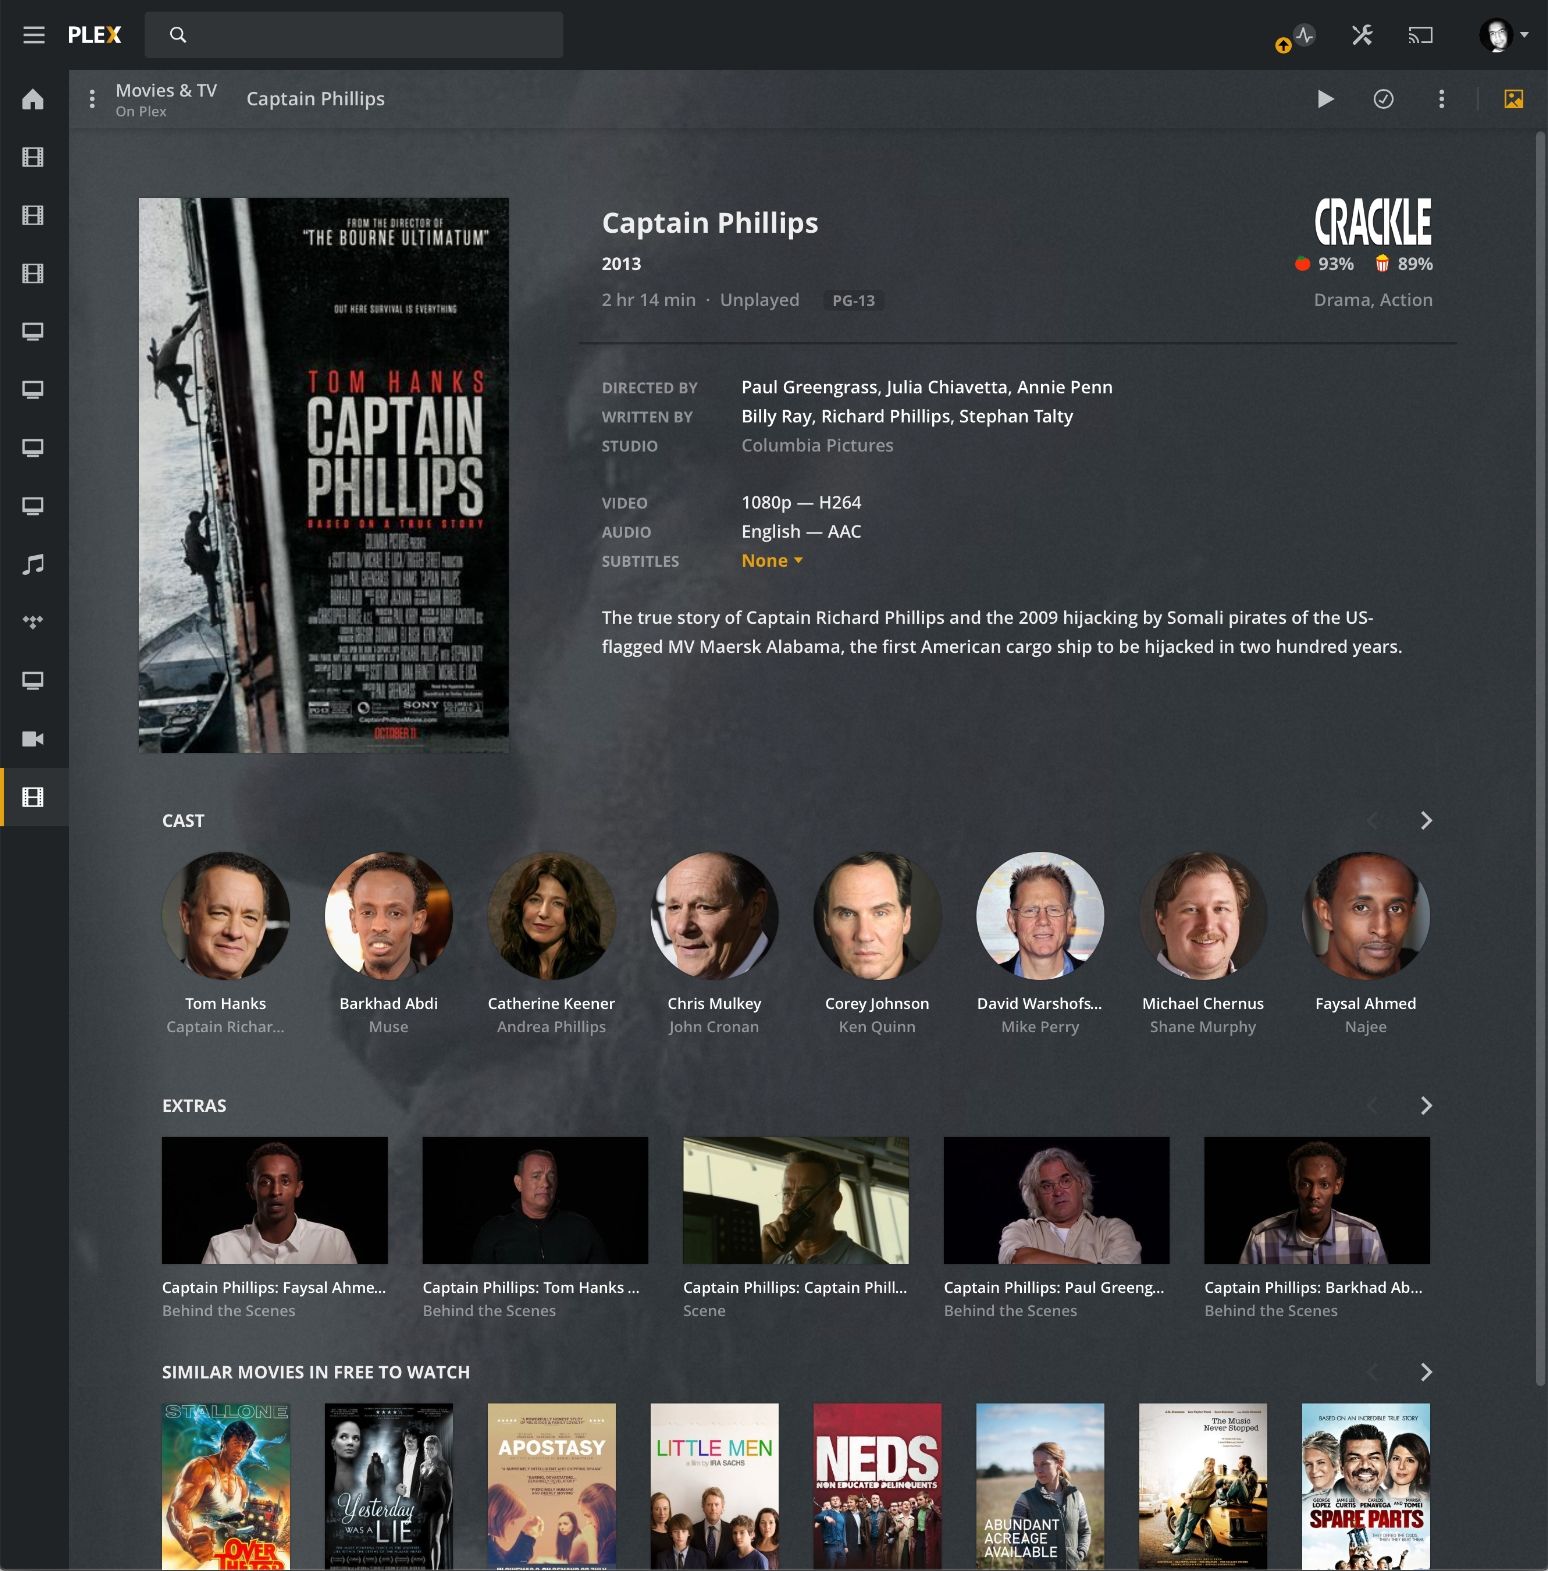Open the second TV monitor sidebar icon

33,389
